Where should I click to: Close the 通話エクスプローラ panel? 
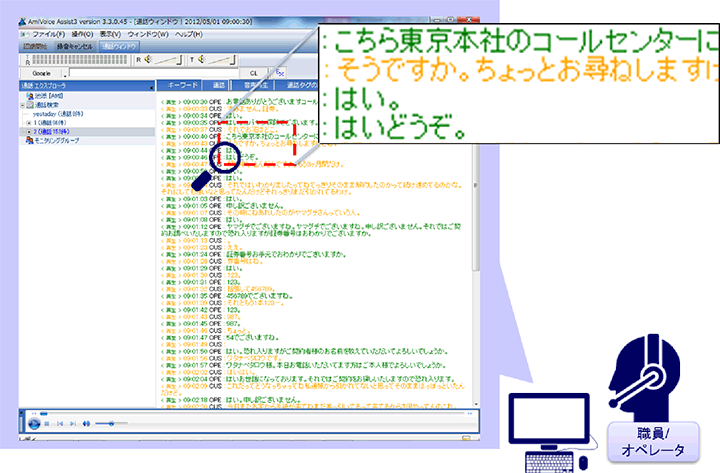151,87
